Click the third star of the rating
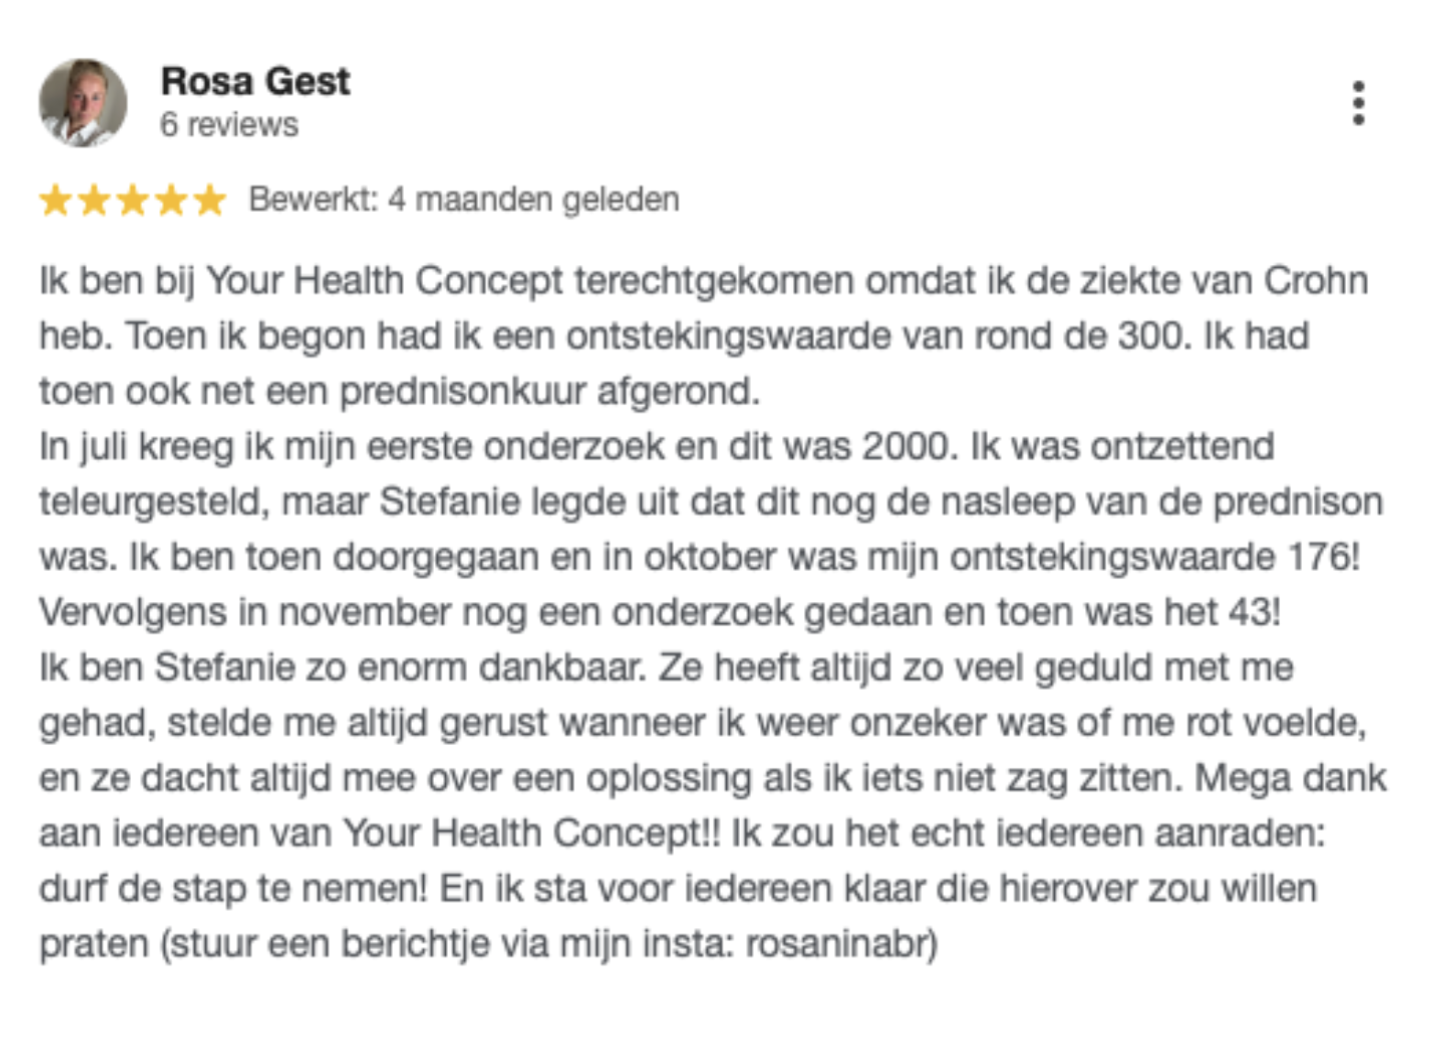 132,200
